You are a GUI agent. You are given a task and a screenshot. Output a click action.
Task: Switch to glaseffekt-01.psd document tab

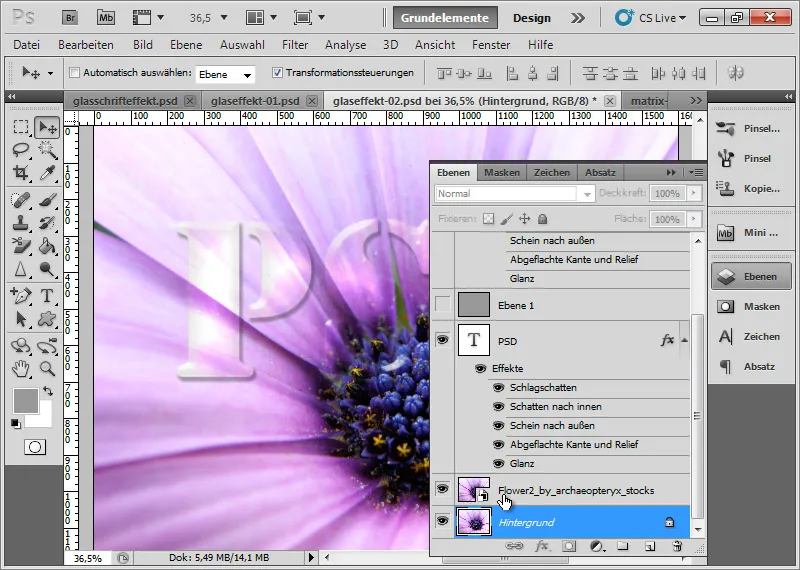click(255, 101)
